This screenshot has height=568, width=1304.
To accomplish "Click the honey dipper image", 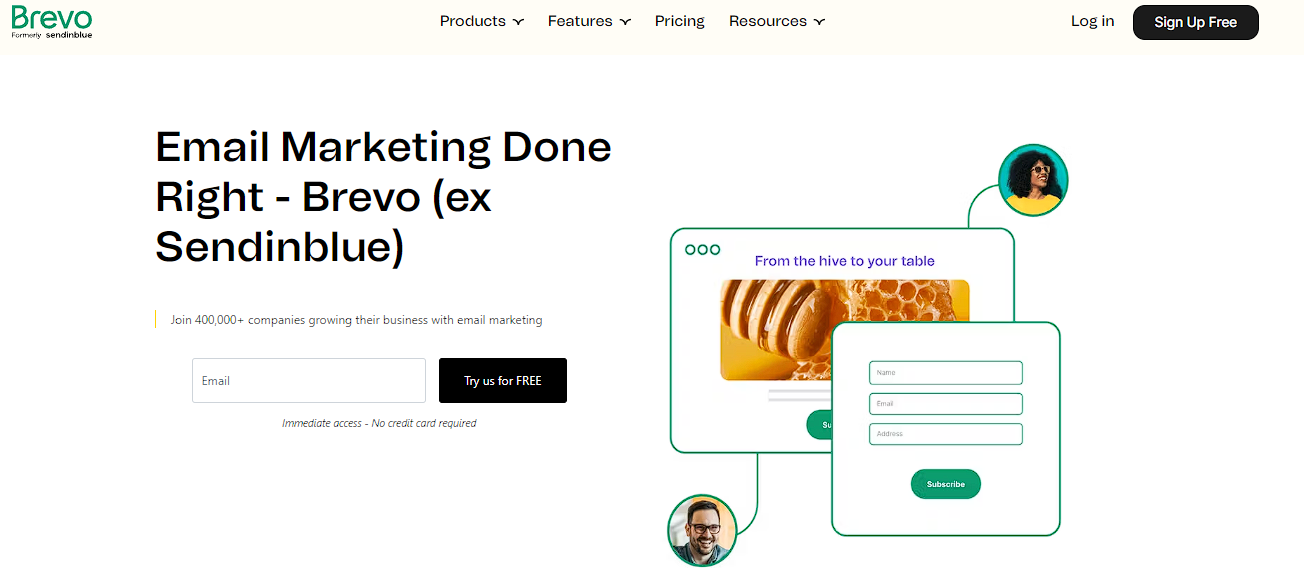I will point(844,330).
